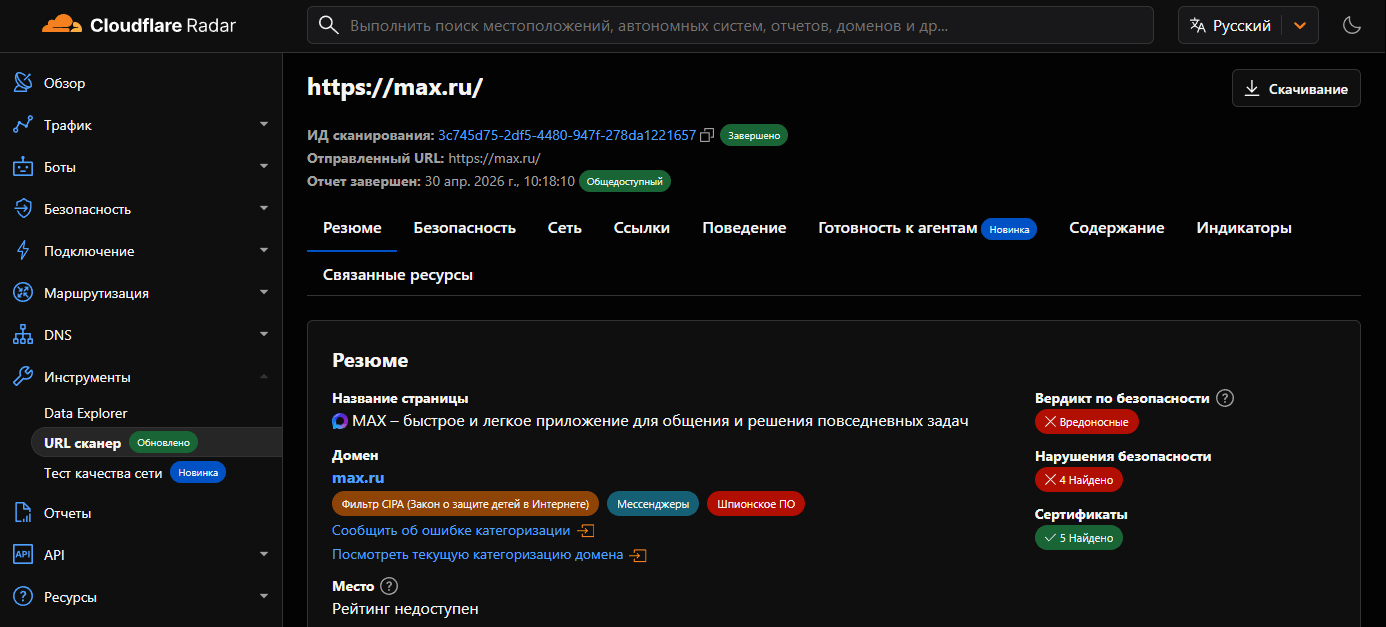
Task: Click the Завершено status badge
Action: (x=753, y=135)
